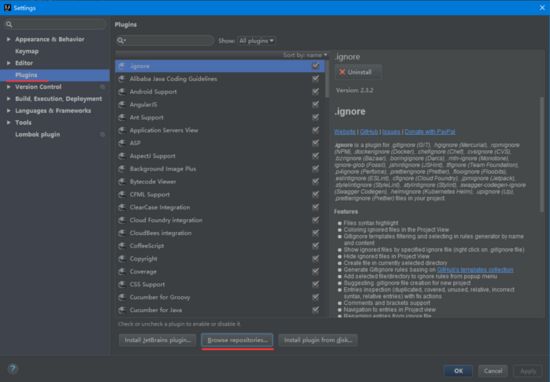Viewport: 550px width, 382px height.
Task: Disable the AngularJS plugin checkbox
Action: coord(315,105)
